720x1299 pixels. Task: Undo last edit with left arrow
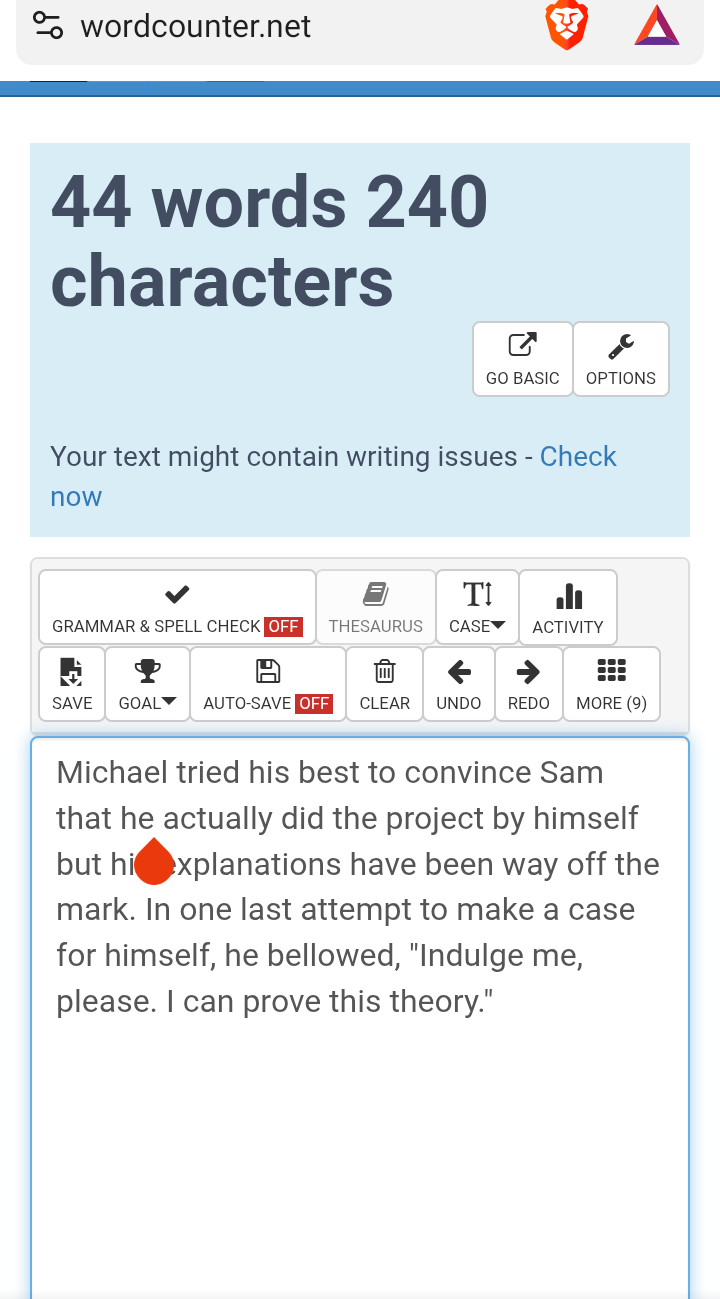click(x=459, y=684)
